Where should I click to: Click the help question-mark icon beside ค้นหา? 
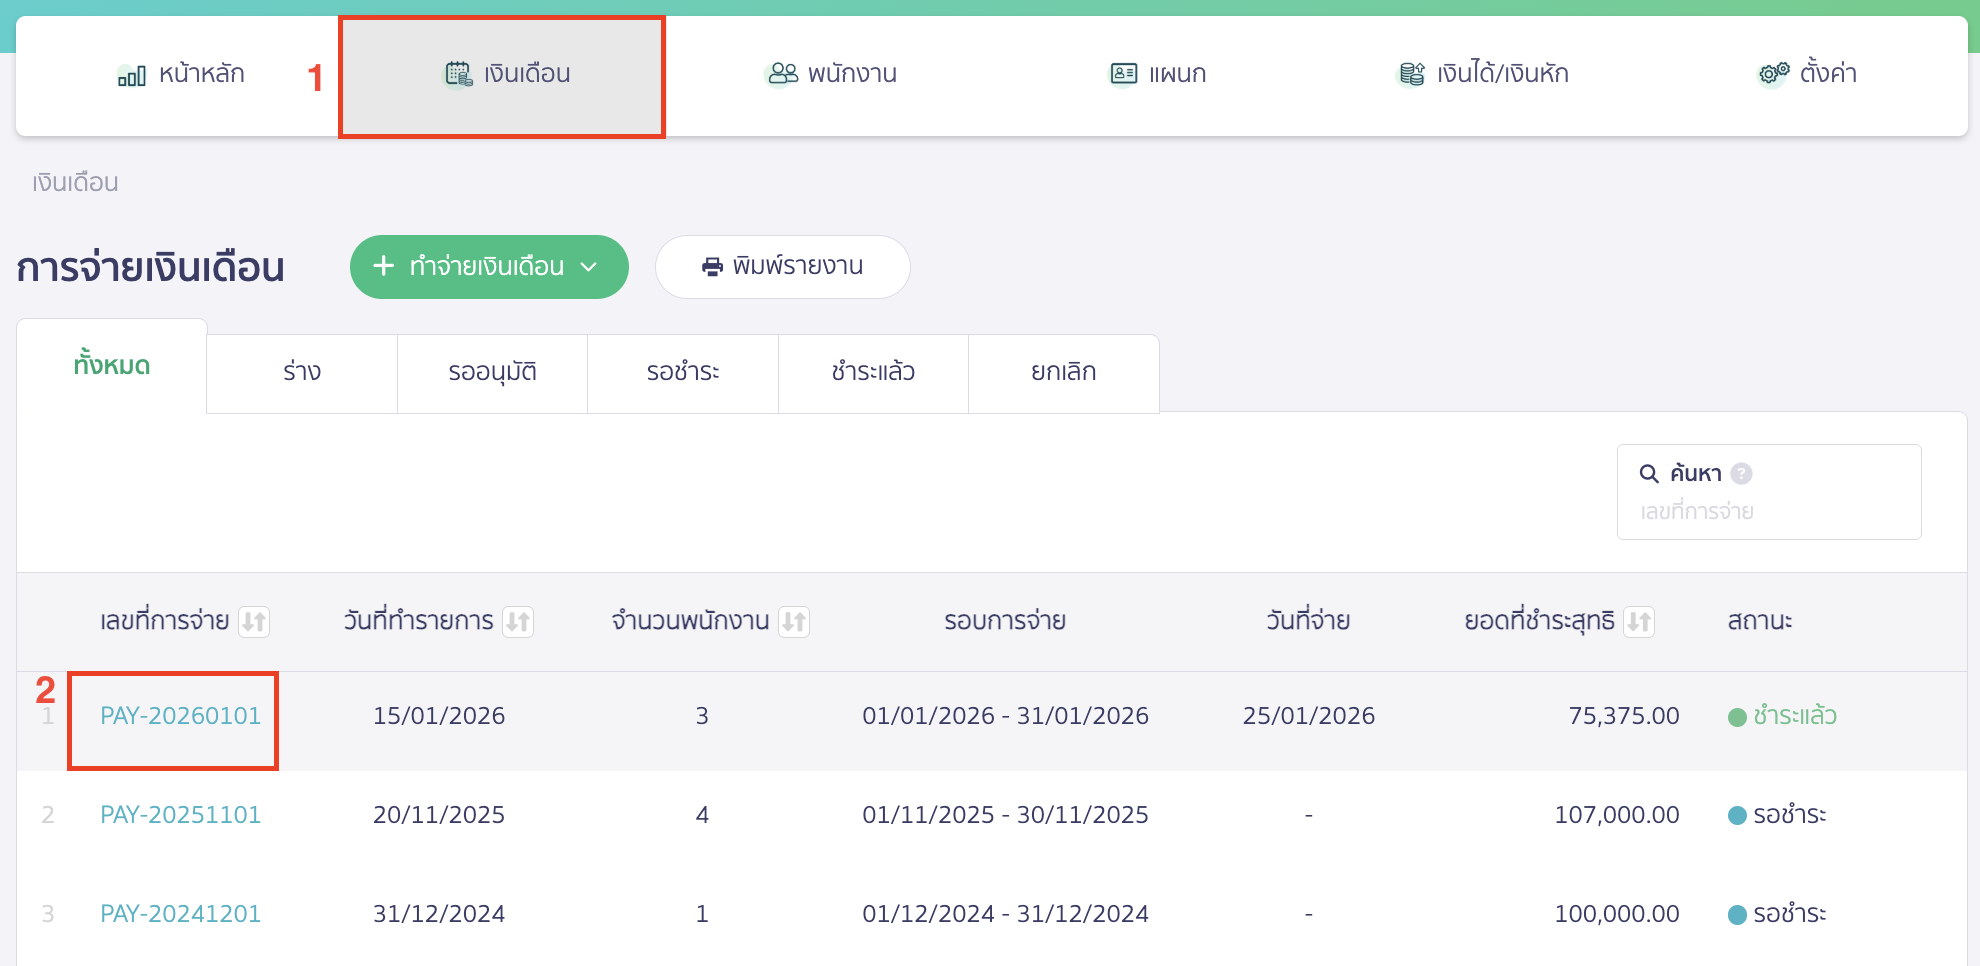pos(1742,472)
